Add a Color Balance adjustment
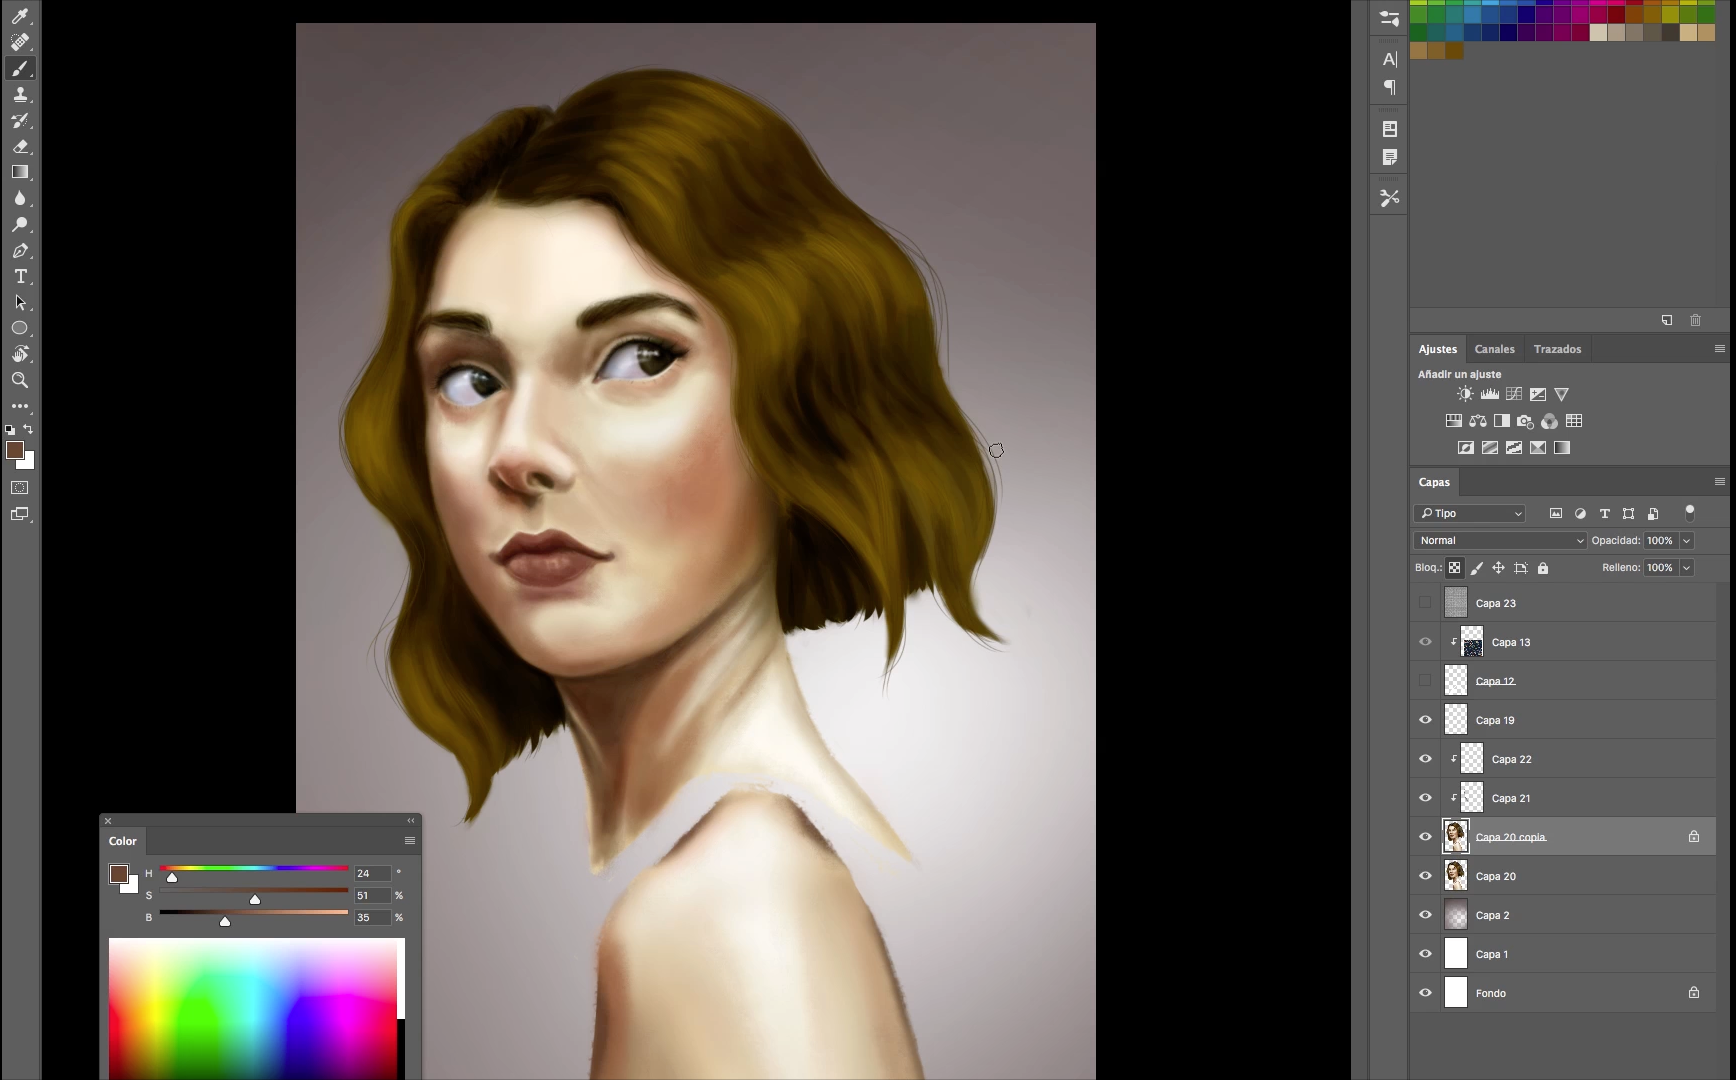Image resolution: width=1736 pixels, height=1080 pixels. coord(1478,421)
